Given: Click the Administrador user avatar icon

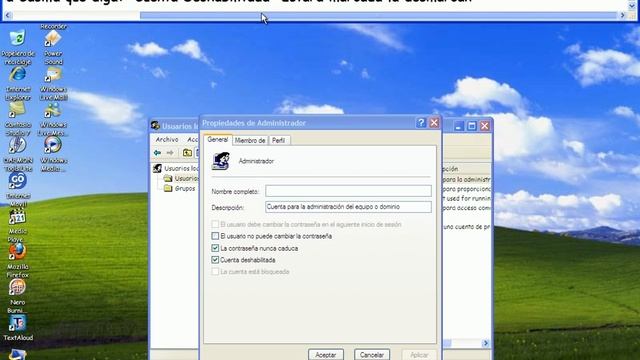Looking at the screenshot, I should pyautogui.click(x=221, y=161).
